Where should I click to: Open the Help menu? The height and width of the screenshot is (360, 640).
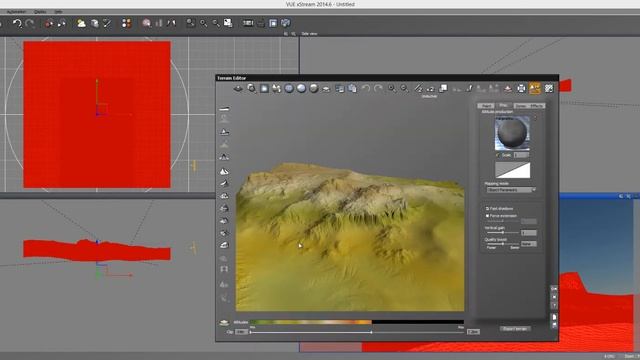point(58,12)
